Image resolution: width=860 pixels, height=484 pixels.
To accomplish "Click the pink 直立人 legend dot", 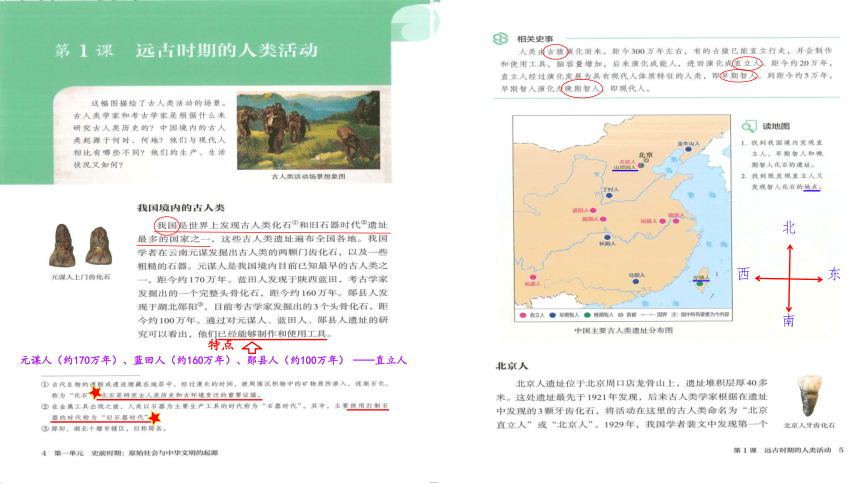I will 523,315.
